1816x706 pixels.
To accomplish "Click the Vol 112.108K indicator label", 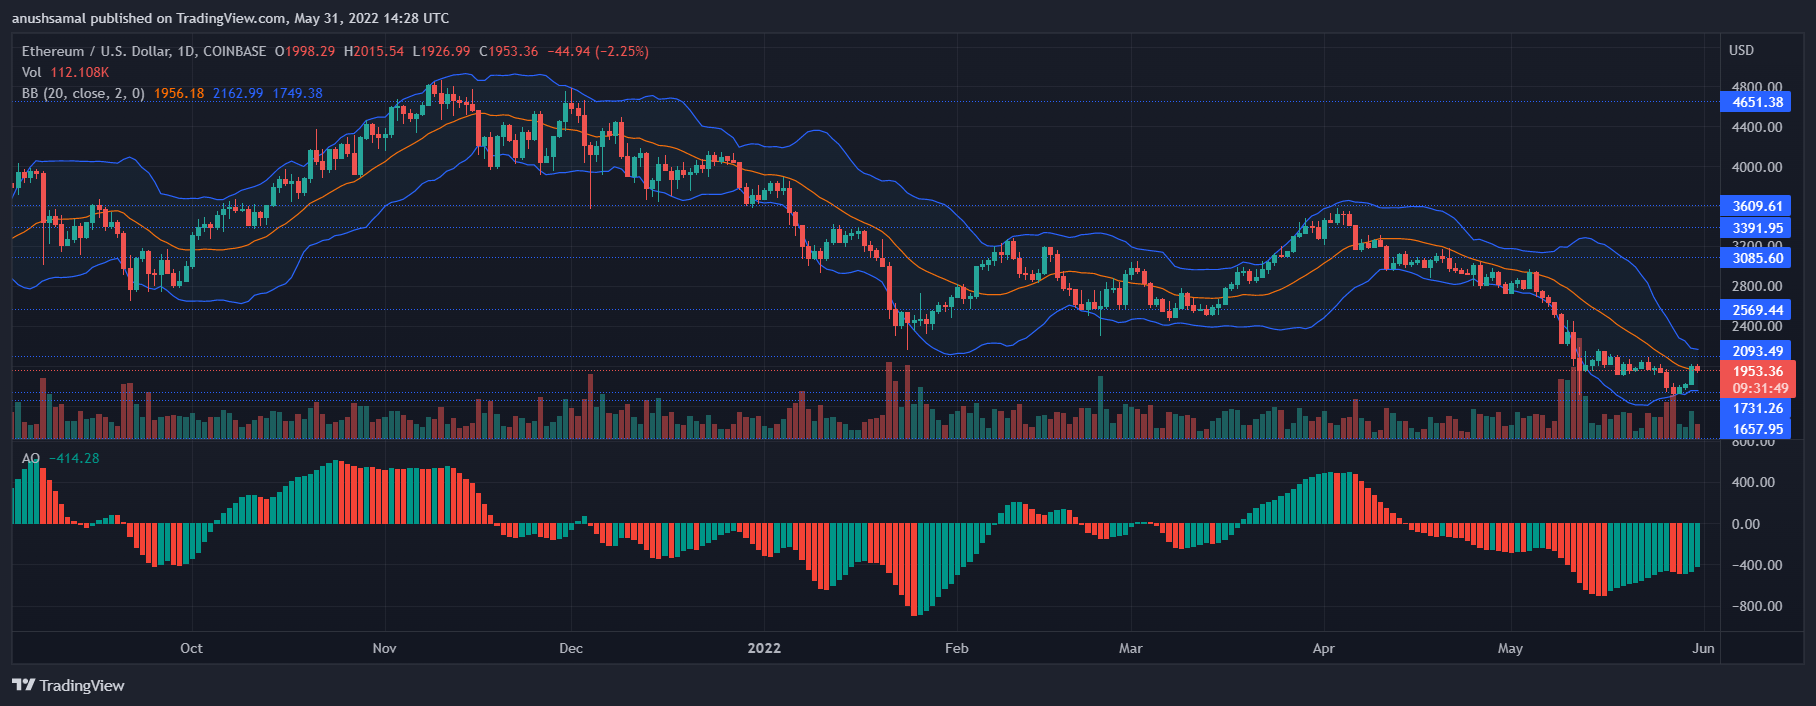I will (x=66, y=72).
